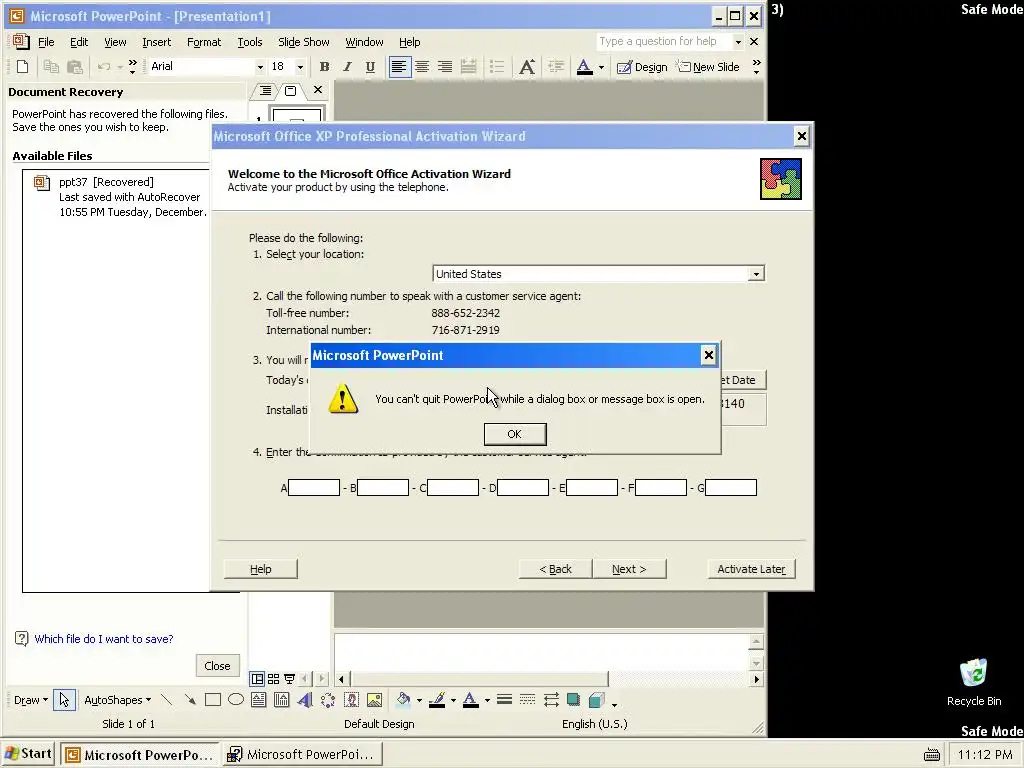
Task: Click the Bullets list icon
Action: [497, 67]
